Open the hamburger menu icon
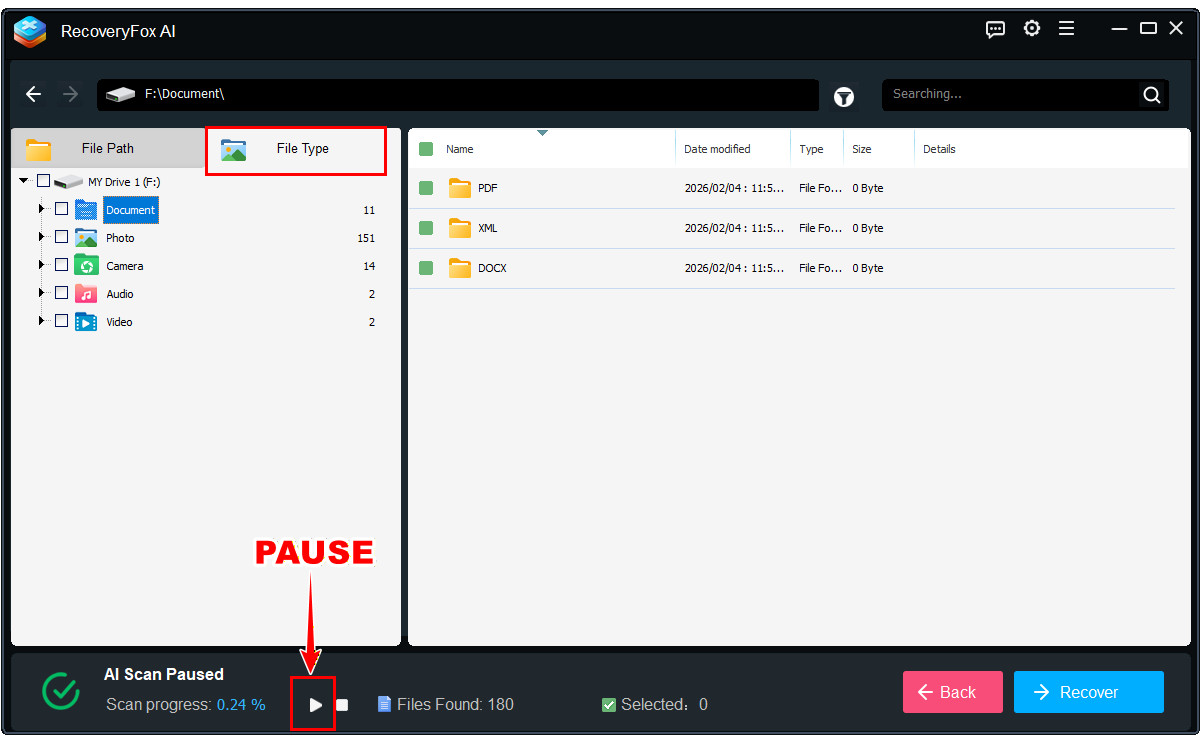Screen dimensions: 1200x750 point(1067,29)
